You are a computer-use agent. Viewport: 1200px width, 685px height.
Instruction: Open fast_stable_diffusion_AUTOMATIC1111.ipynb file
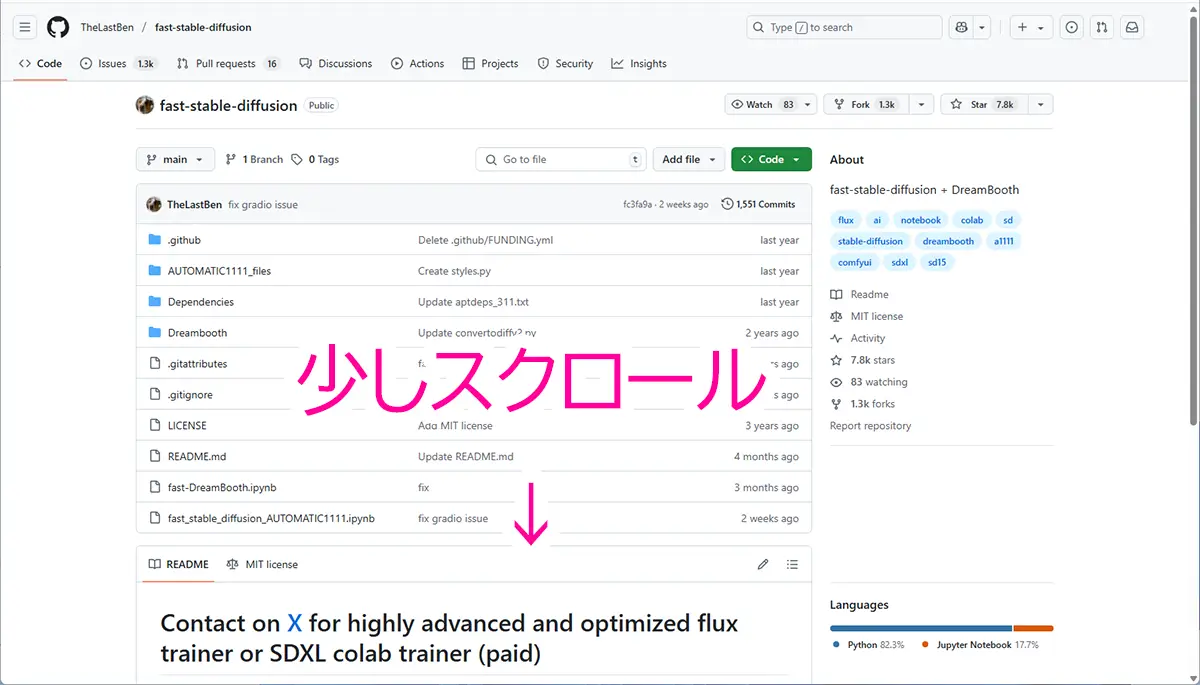coord(271,518)
